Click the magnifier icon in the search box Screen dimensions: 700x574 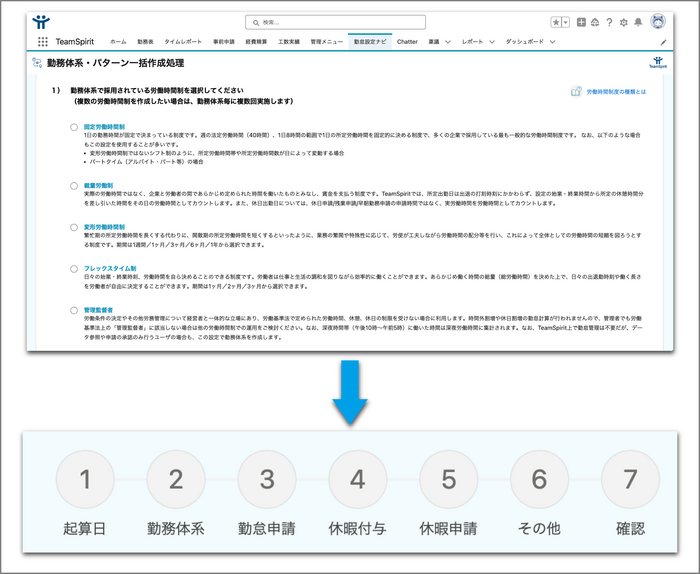[256, 22]
